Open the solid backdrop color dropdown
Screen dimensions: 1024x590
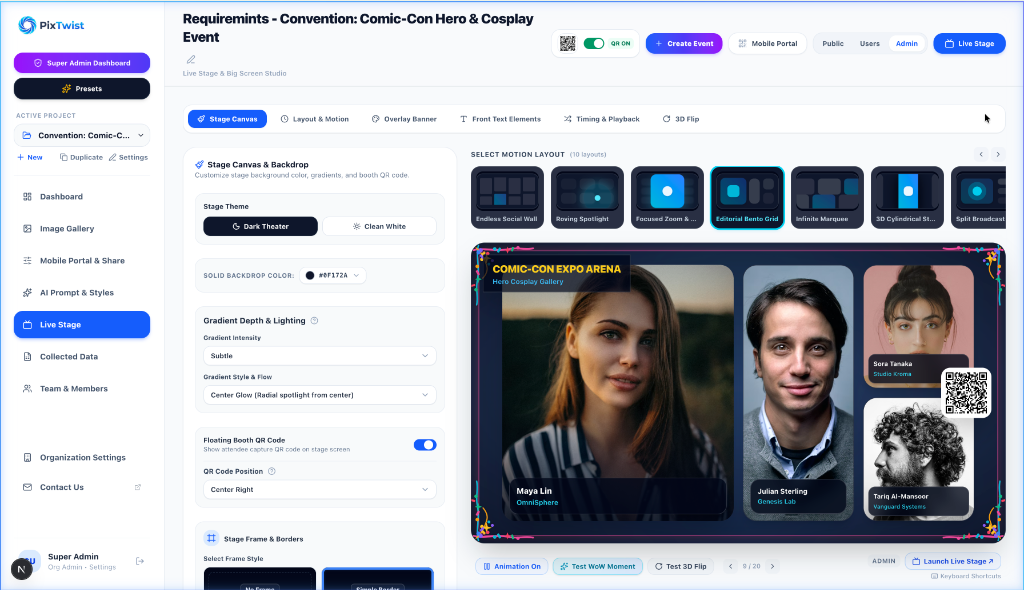tap(332, 275)
